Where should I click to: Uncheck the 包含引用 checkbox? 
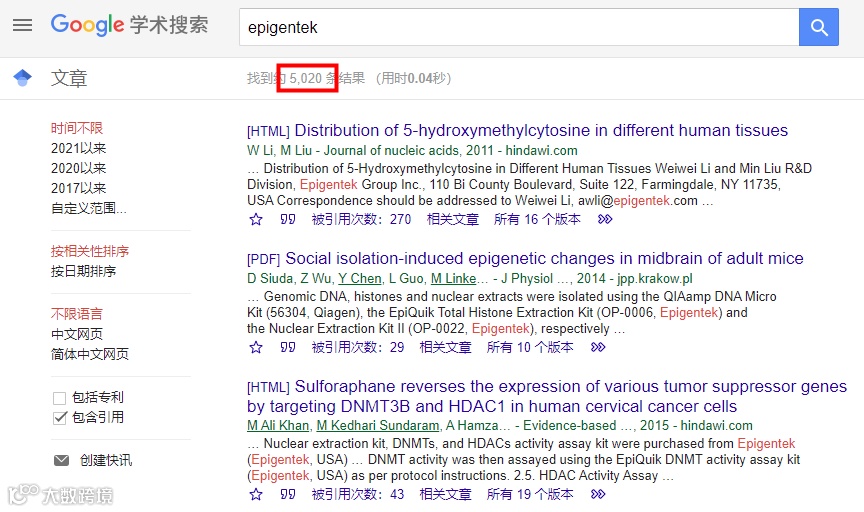(x=60, y=418)
